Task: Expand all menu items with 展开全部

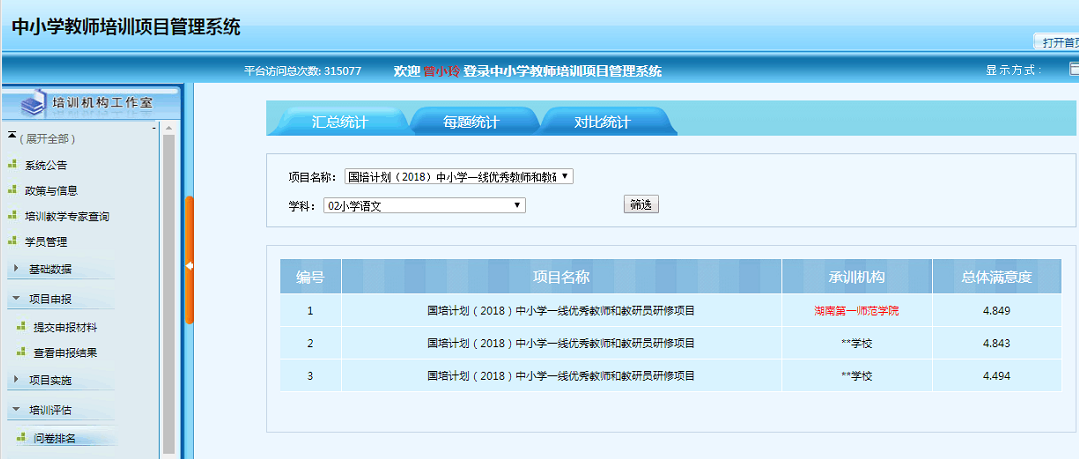Action: click(46, 139)
